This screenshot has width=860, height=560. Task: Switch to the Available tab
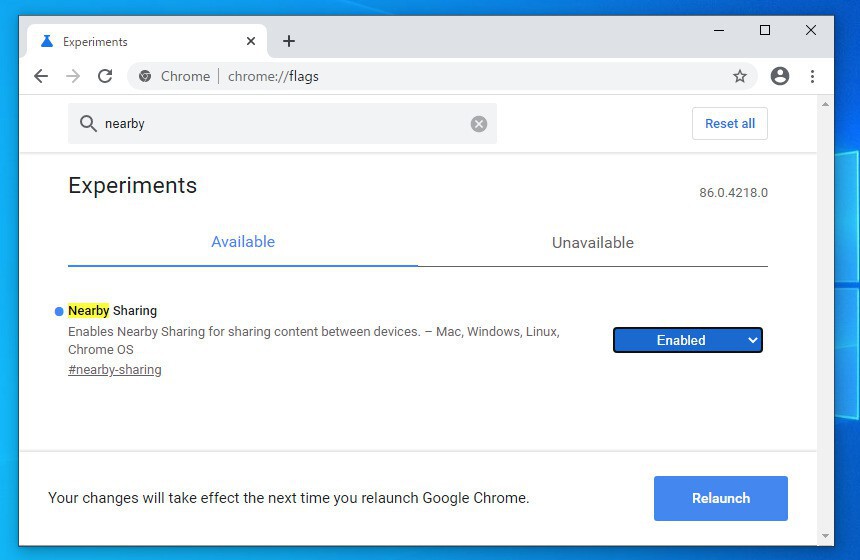tap(243, 242)
